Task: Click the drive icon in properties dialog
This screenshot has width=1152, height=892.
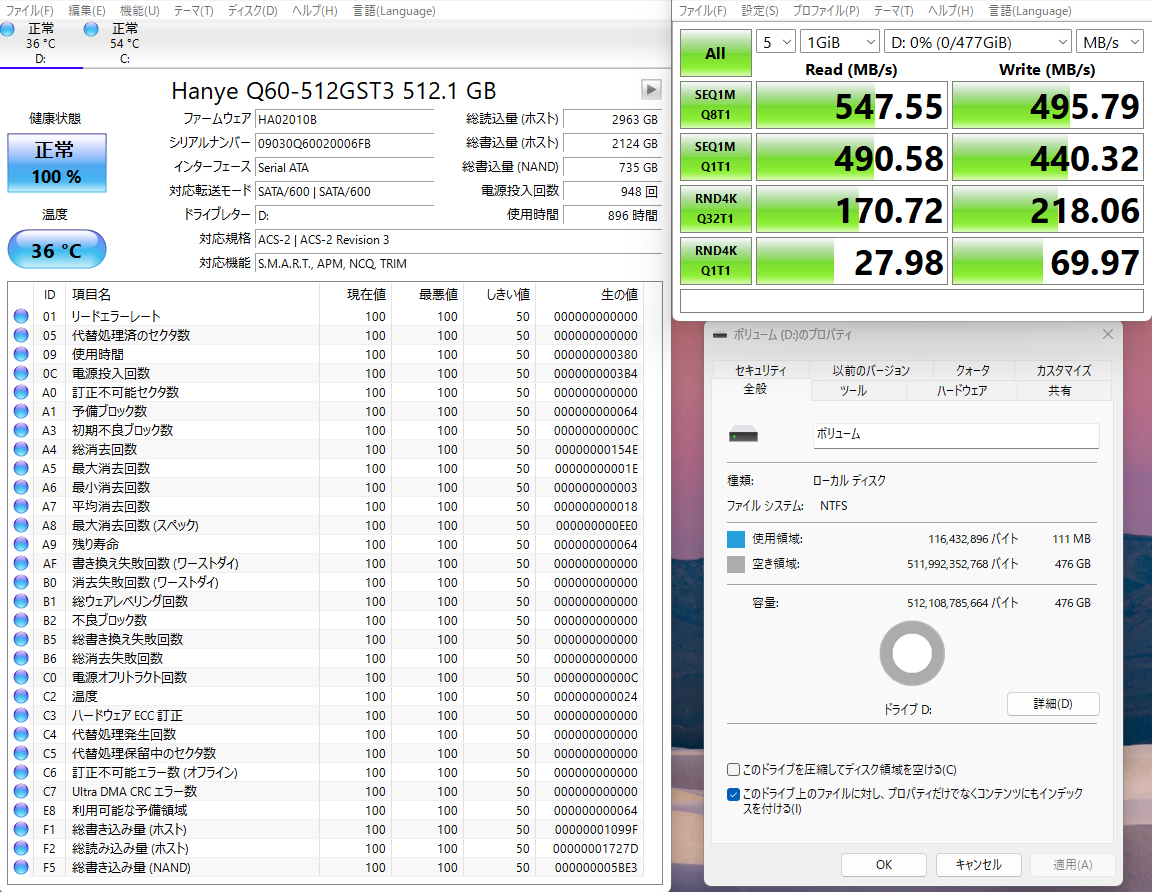Action: tap(743, 435)
